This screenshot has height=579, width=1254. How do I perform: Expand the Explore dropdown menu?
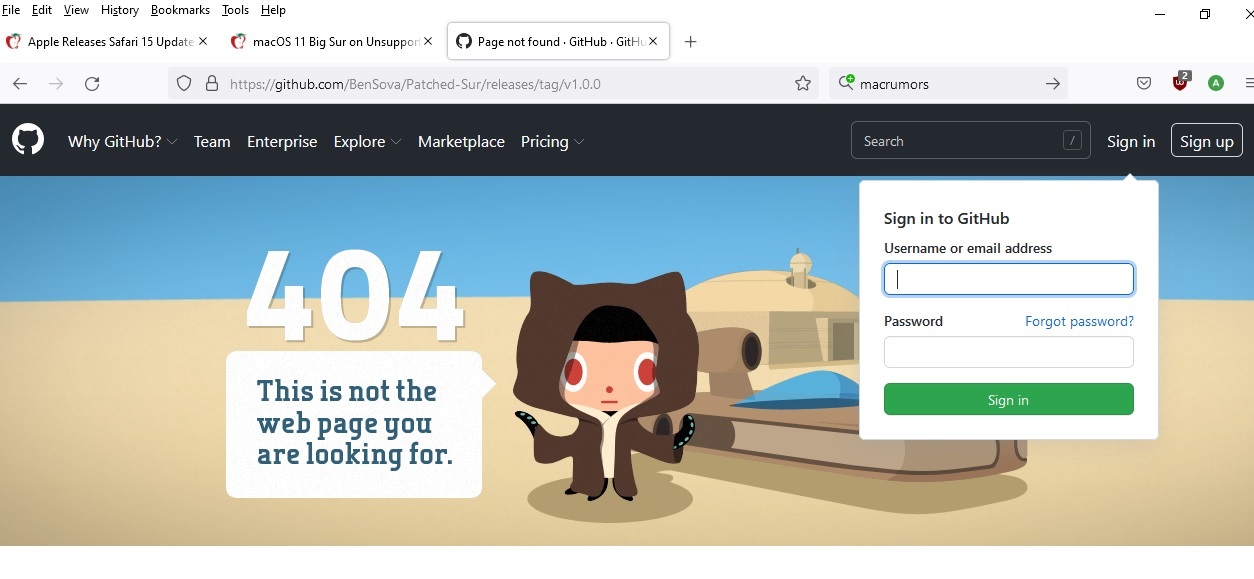click(x=367, y=142)
